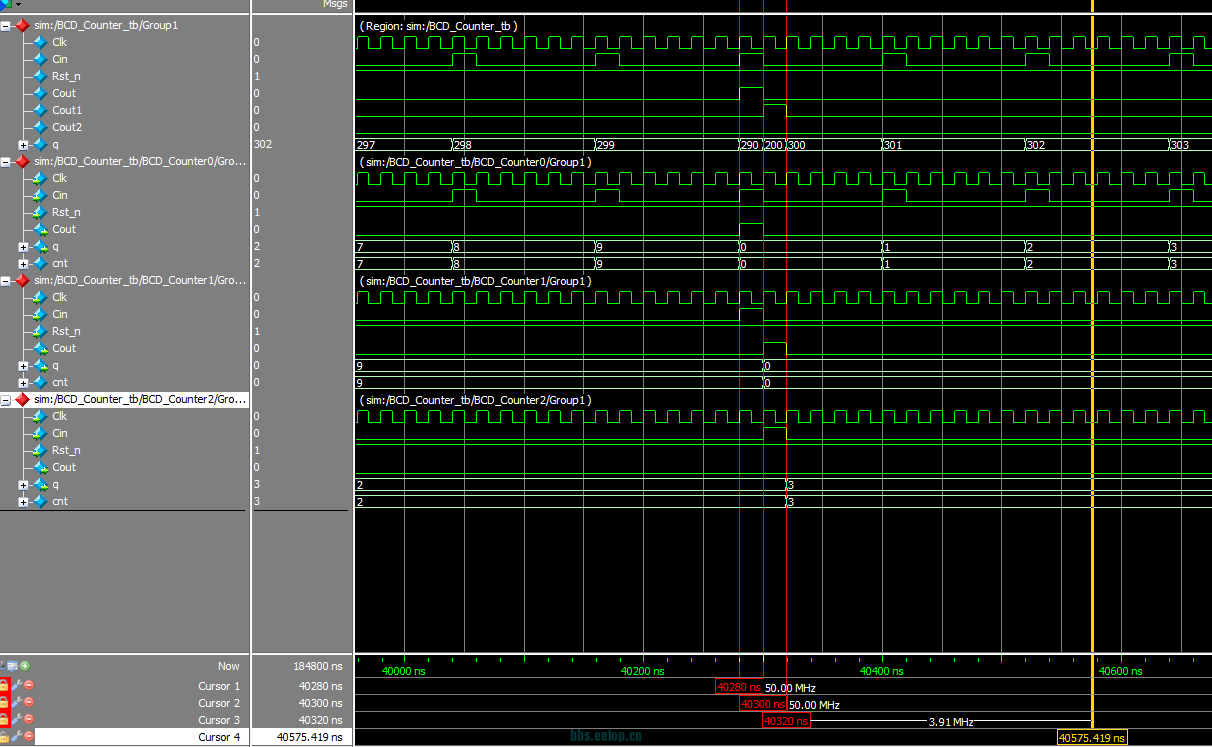Expand the q bus in BCD_Counter1 group

(x=23, y=366)
